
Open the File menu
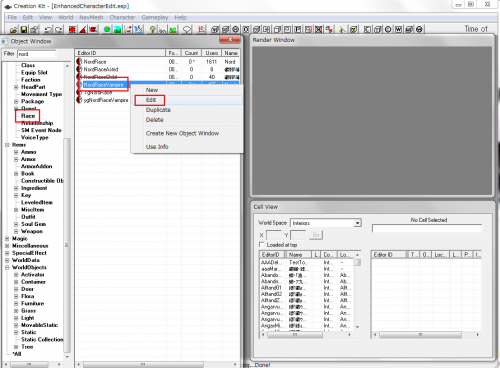coord(12,17)
